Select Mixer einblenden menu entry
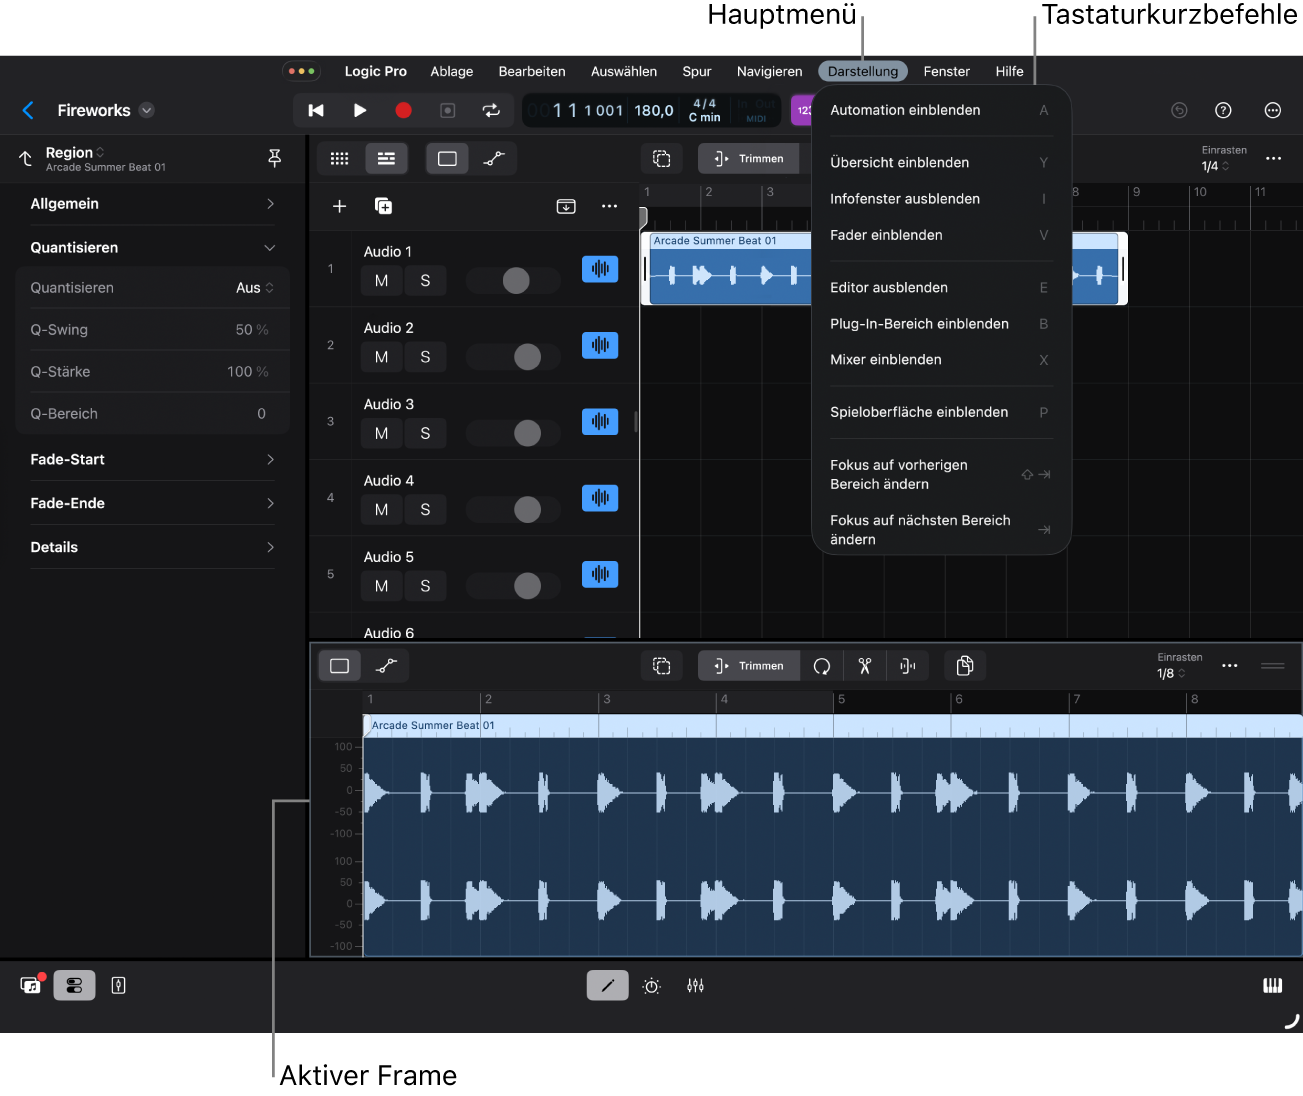1303x1096 pixels. (886, 360)
